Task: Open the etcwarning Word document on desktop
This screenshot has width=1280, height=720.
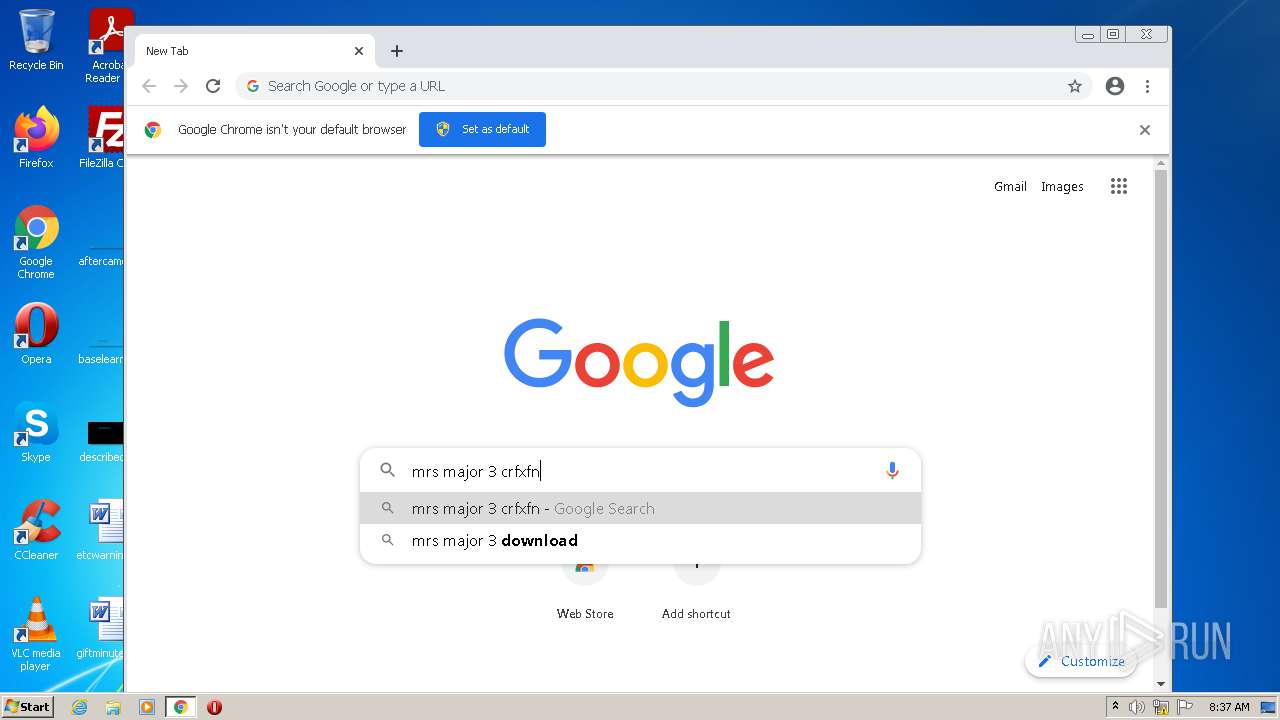Action: click(101, 530)
